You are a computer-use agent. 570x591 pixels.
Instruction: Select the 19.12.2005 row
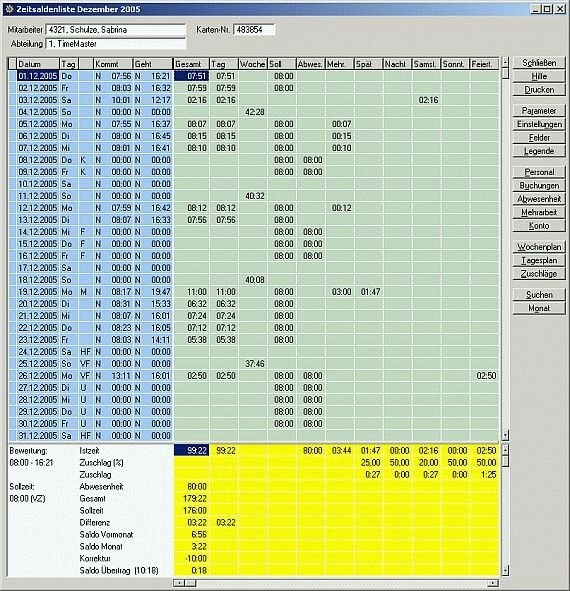click(x=253, y=292)
